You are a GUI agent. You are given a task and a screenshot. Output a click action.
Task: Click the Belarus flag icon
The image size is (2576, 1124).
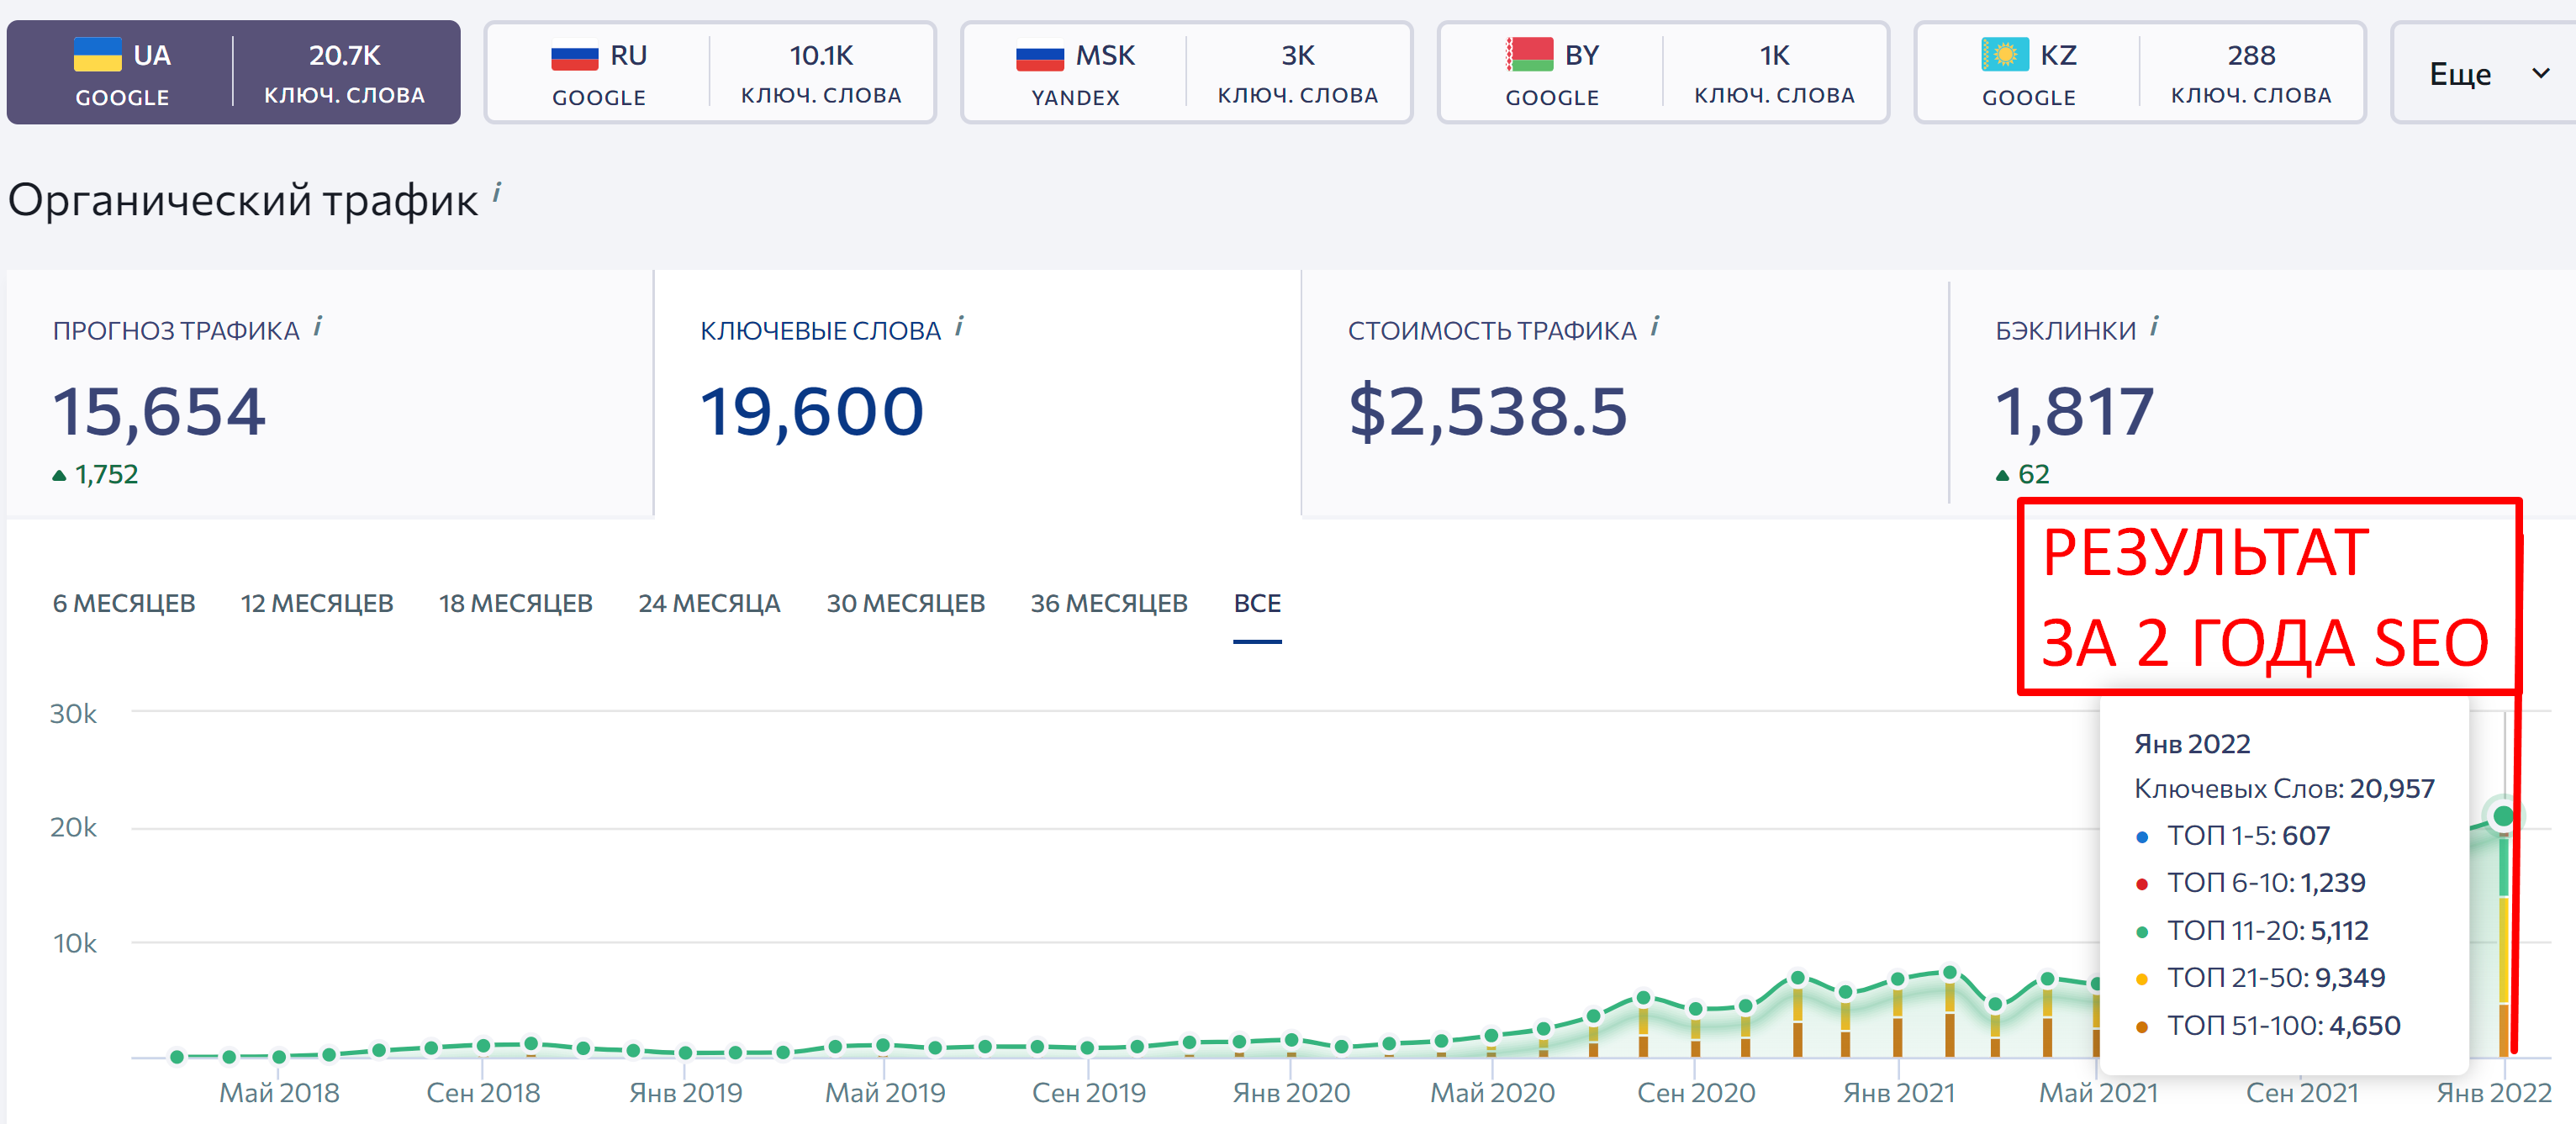point(1530,54)
